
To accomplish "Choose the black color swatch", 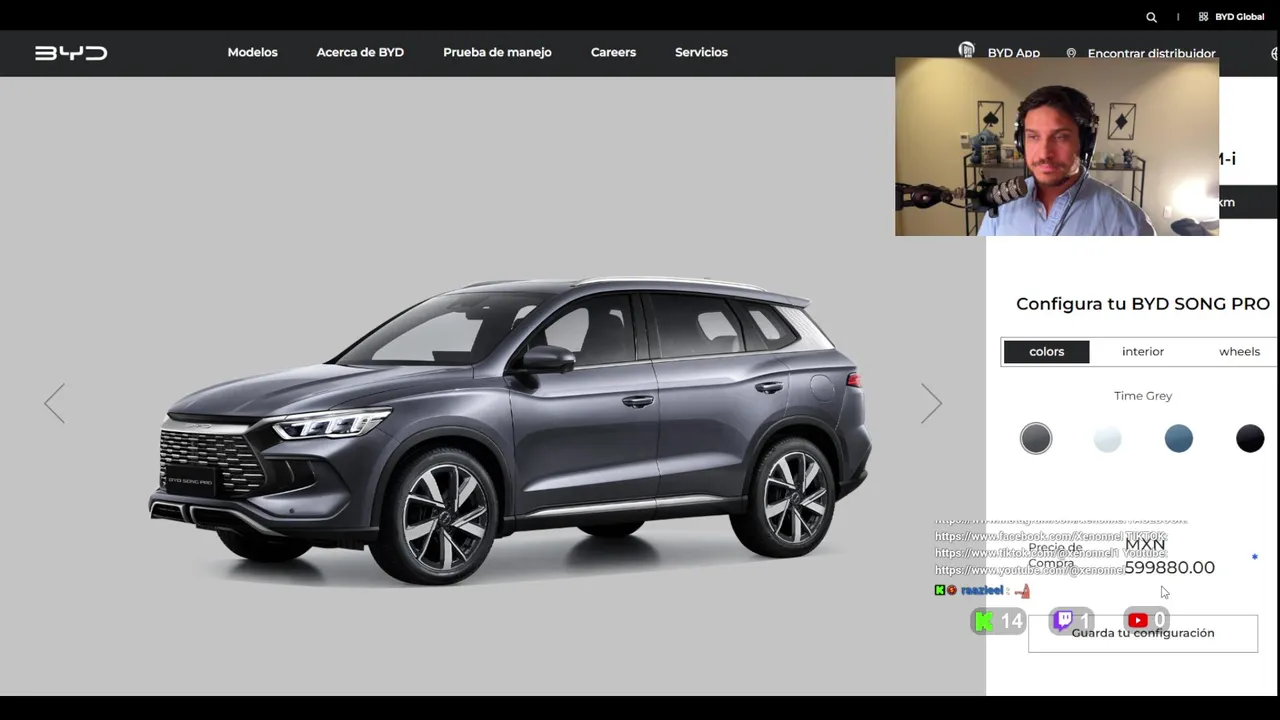I will tap(1250, 438).
